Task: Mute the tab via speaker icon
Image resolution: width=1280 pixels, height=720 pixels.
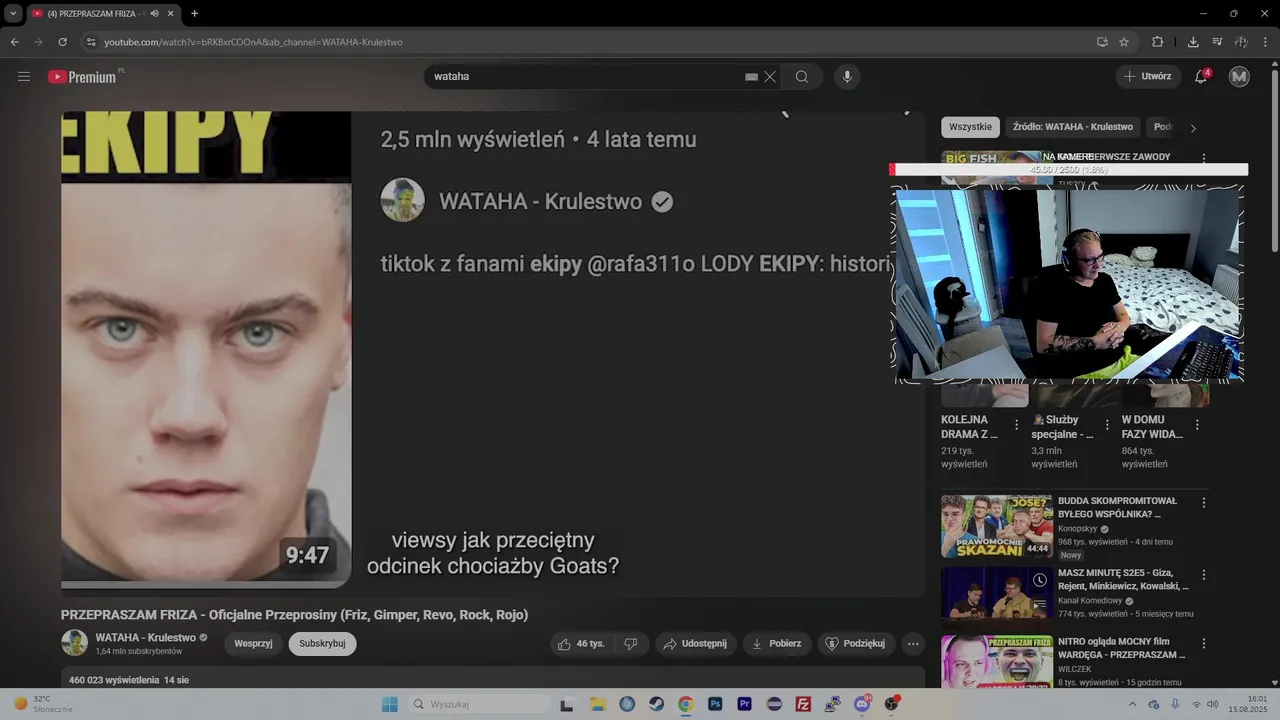Action: point(154,14)
